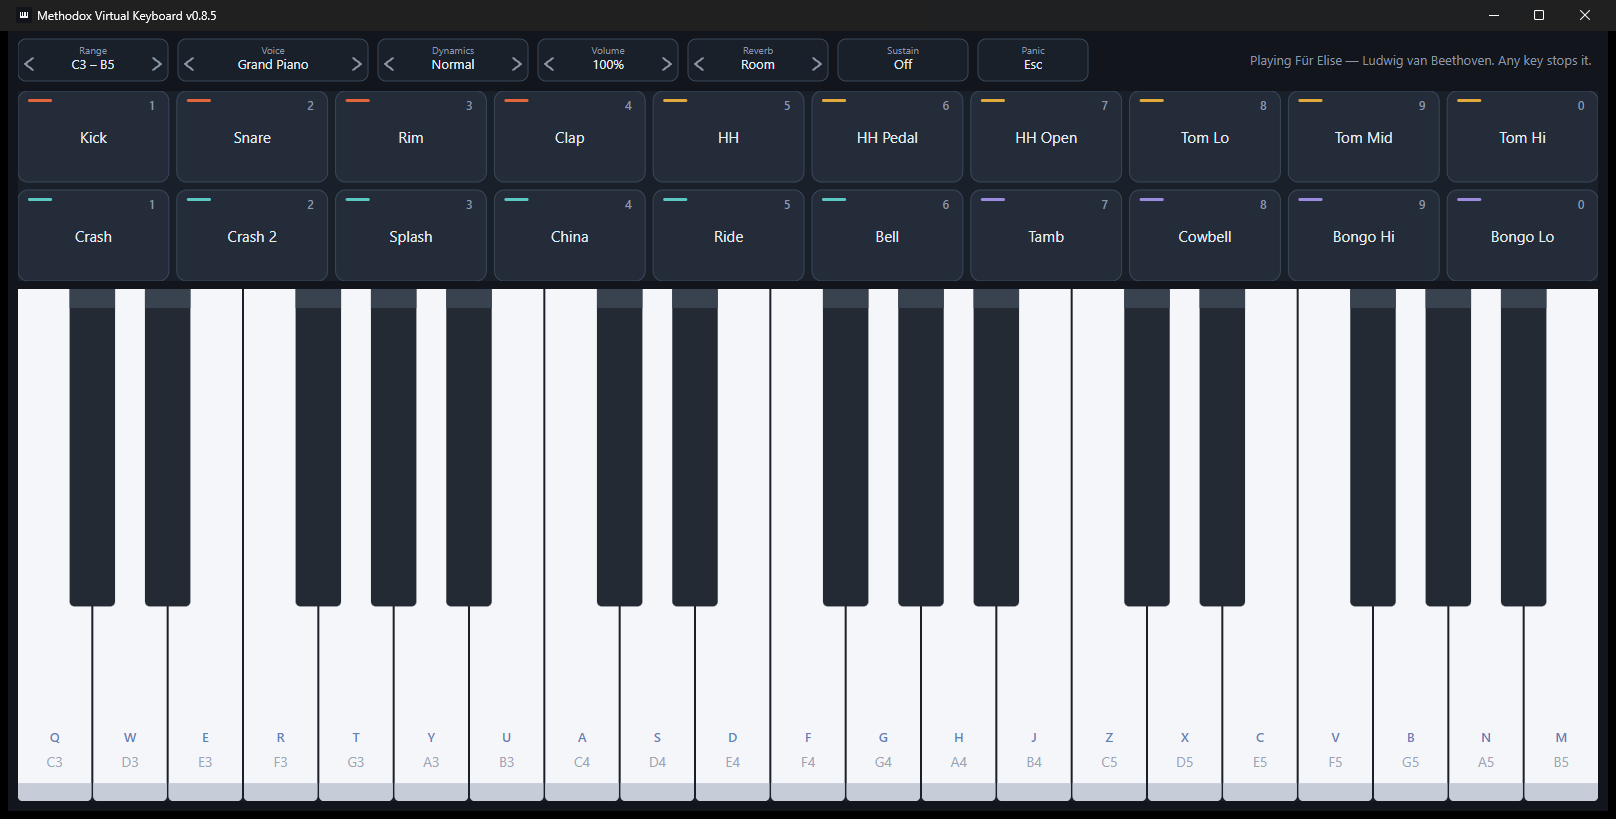Trigger the Crash cymbal pad
This screenshot has height=819, width=1616.
[x=93, y=236]
